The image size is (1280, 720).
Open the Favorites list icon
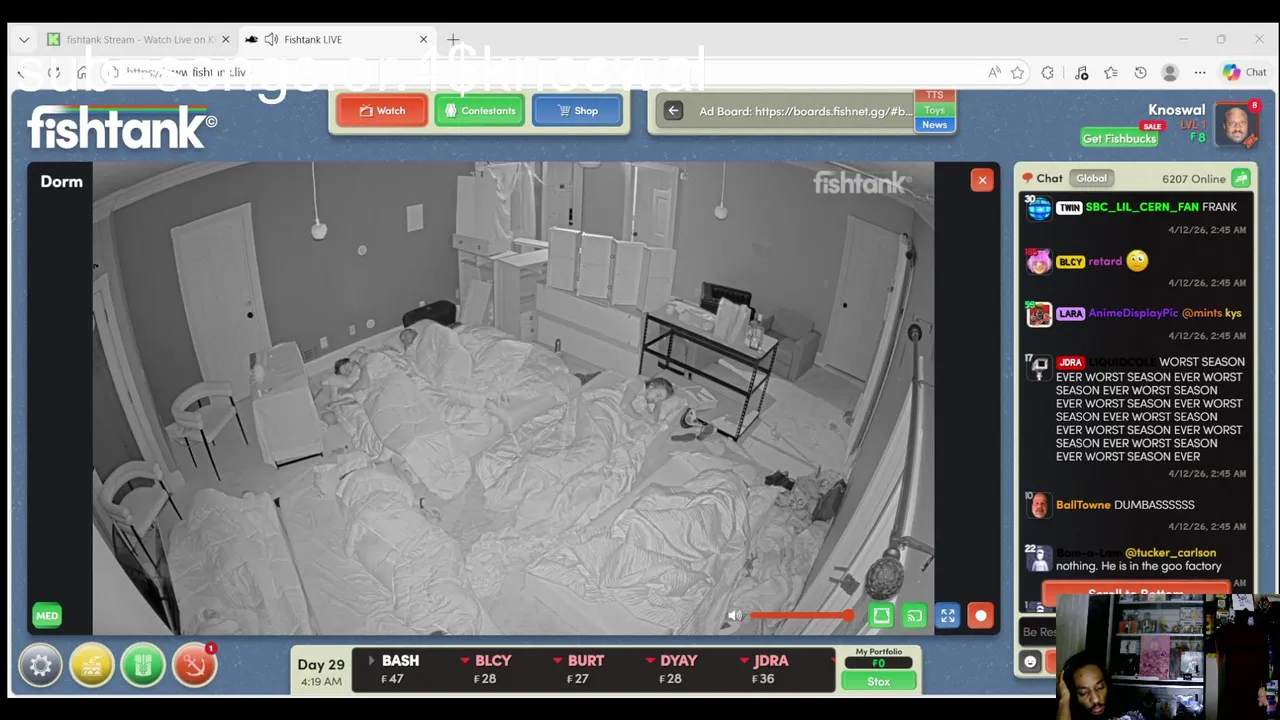click(x=1111, y=72)
